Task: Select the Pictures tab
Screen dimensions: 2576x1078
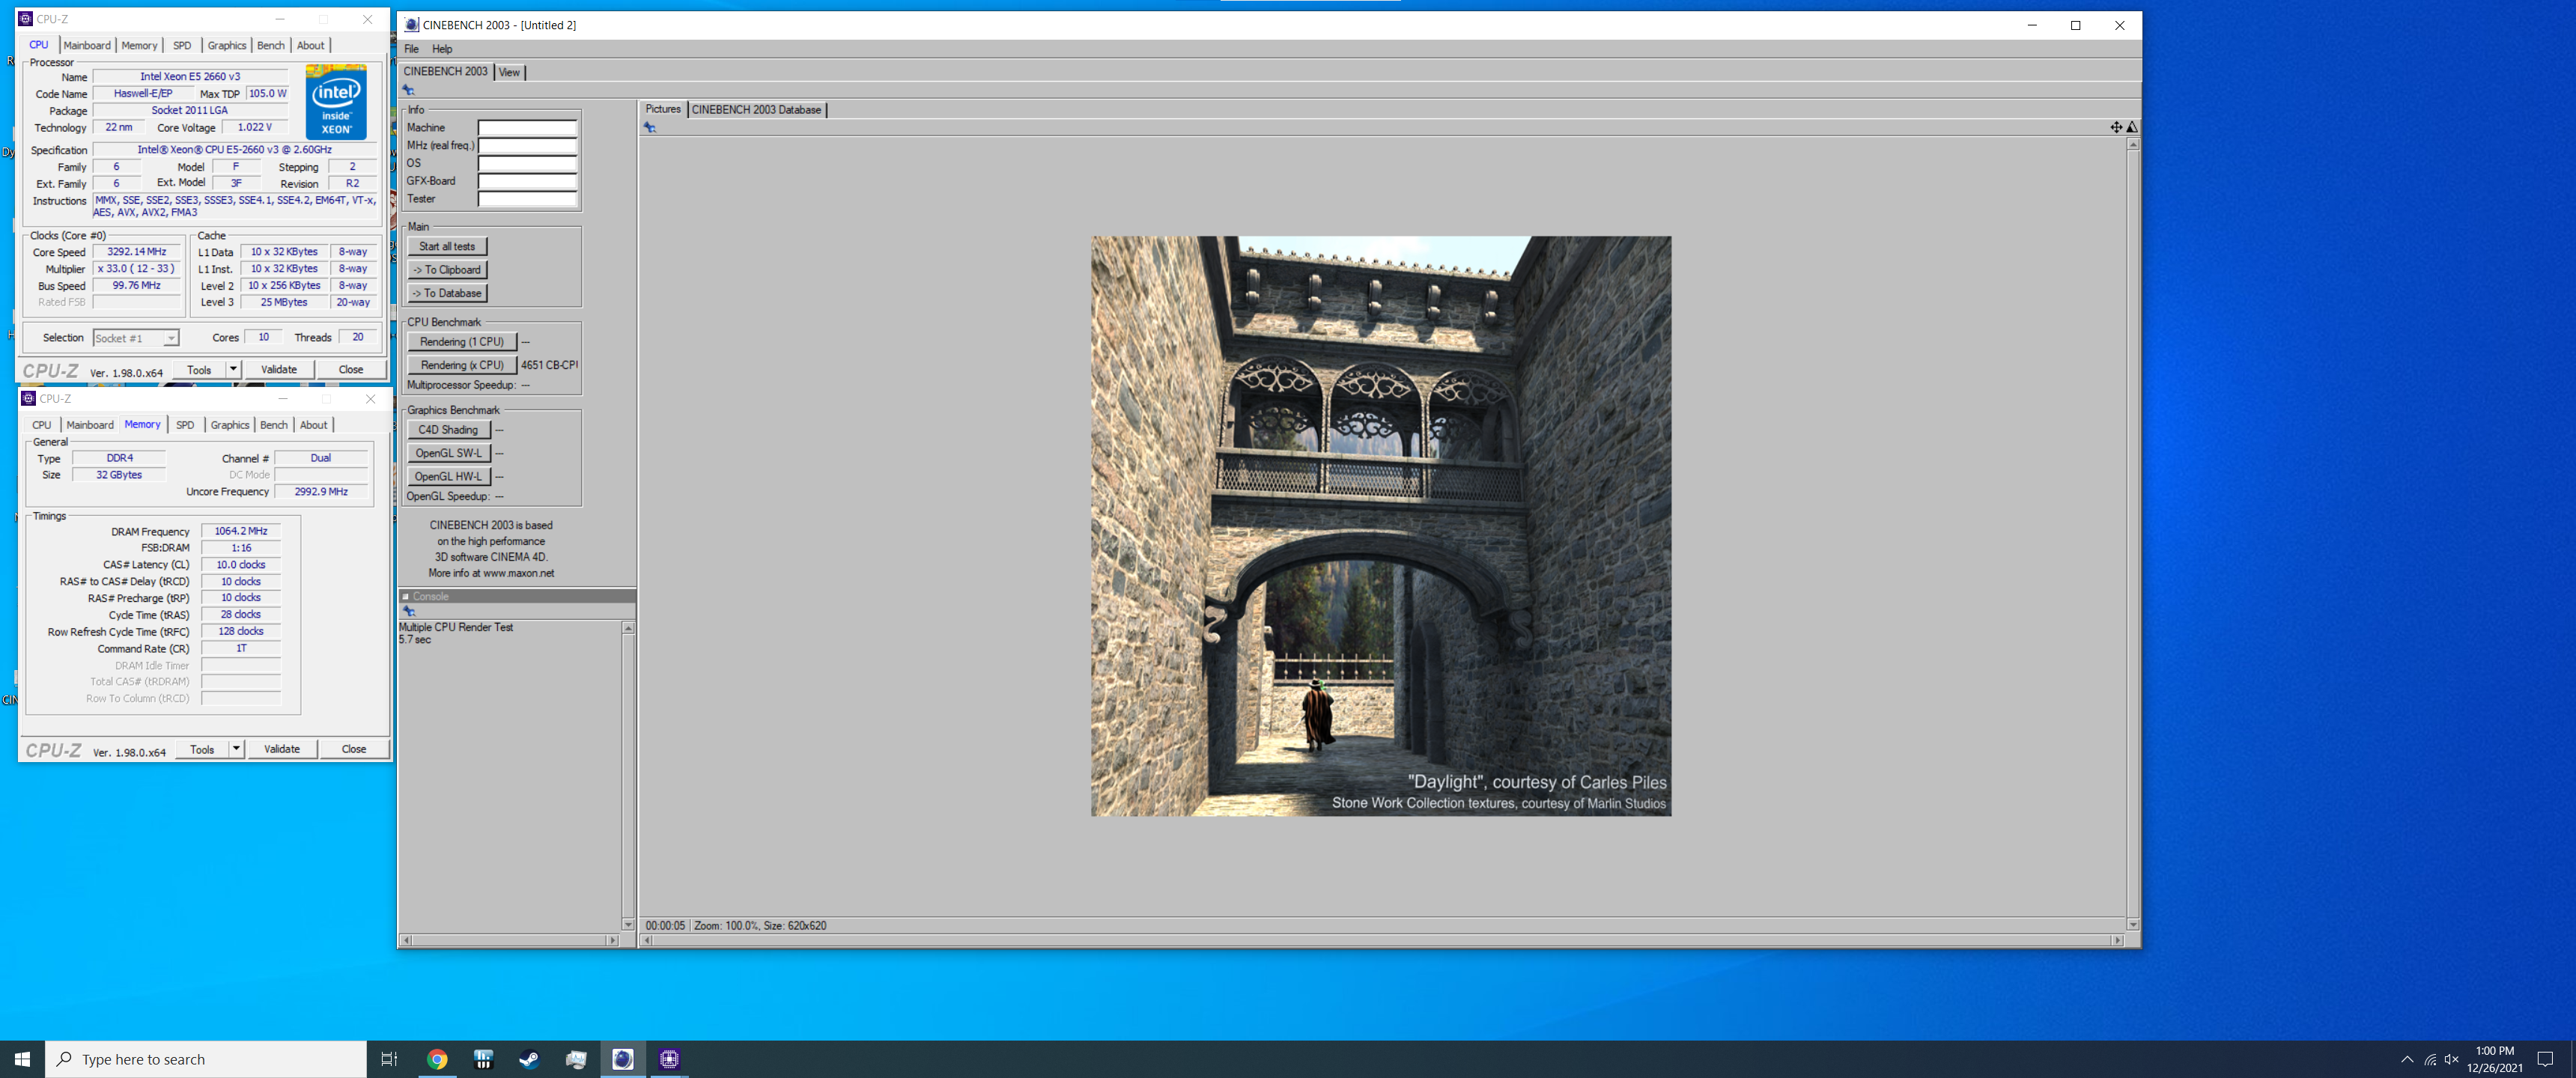Action: click(662, 109)
